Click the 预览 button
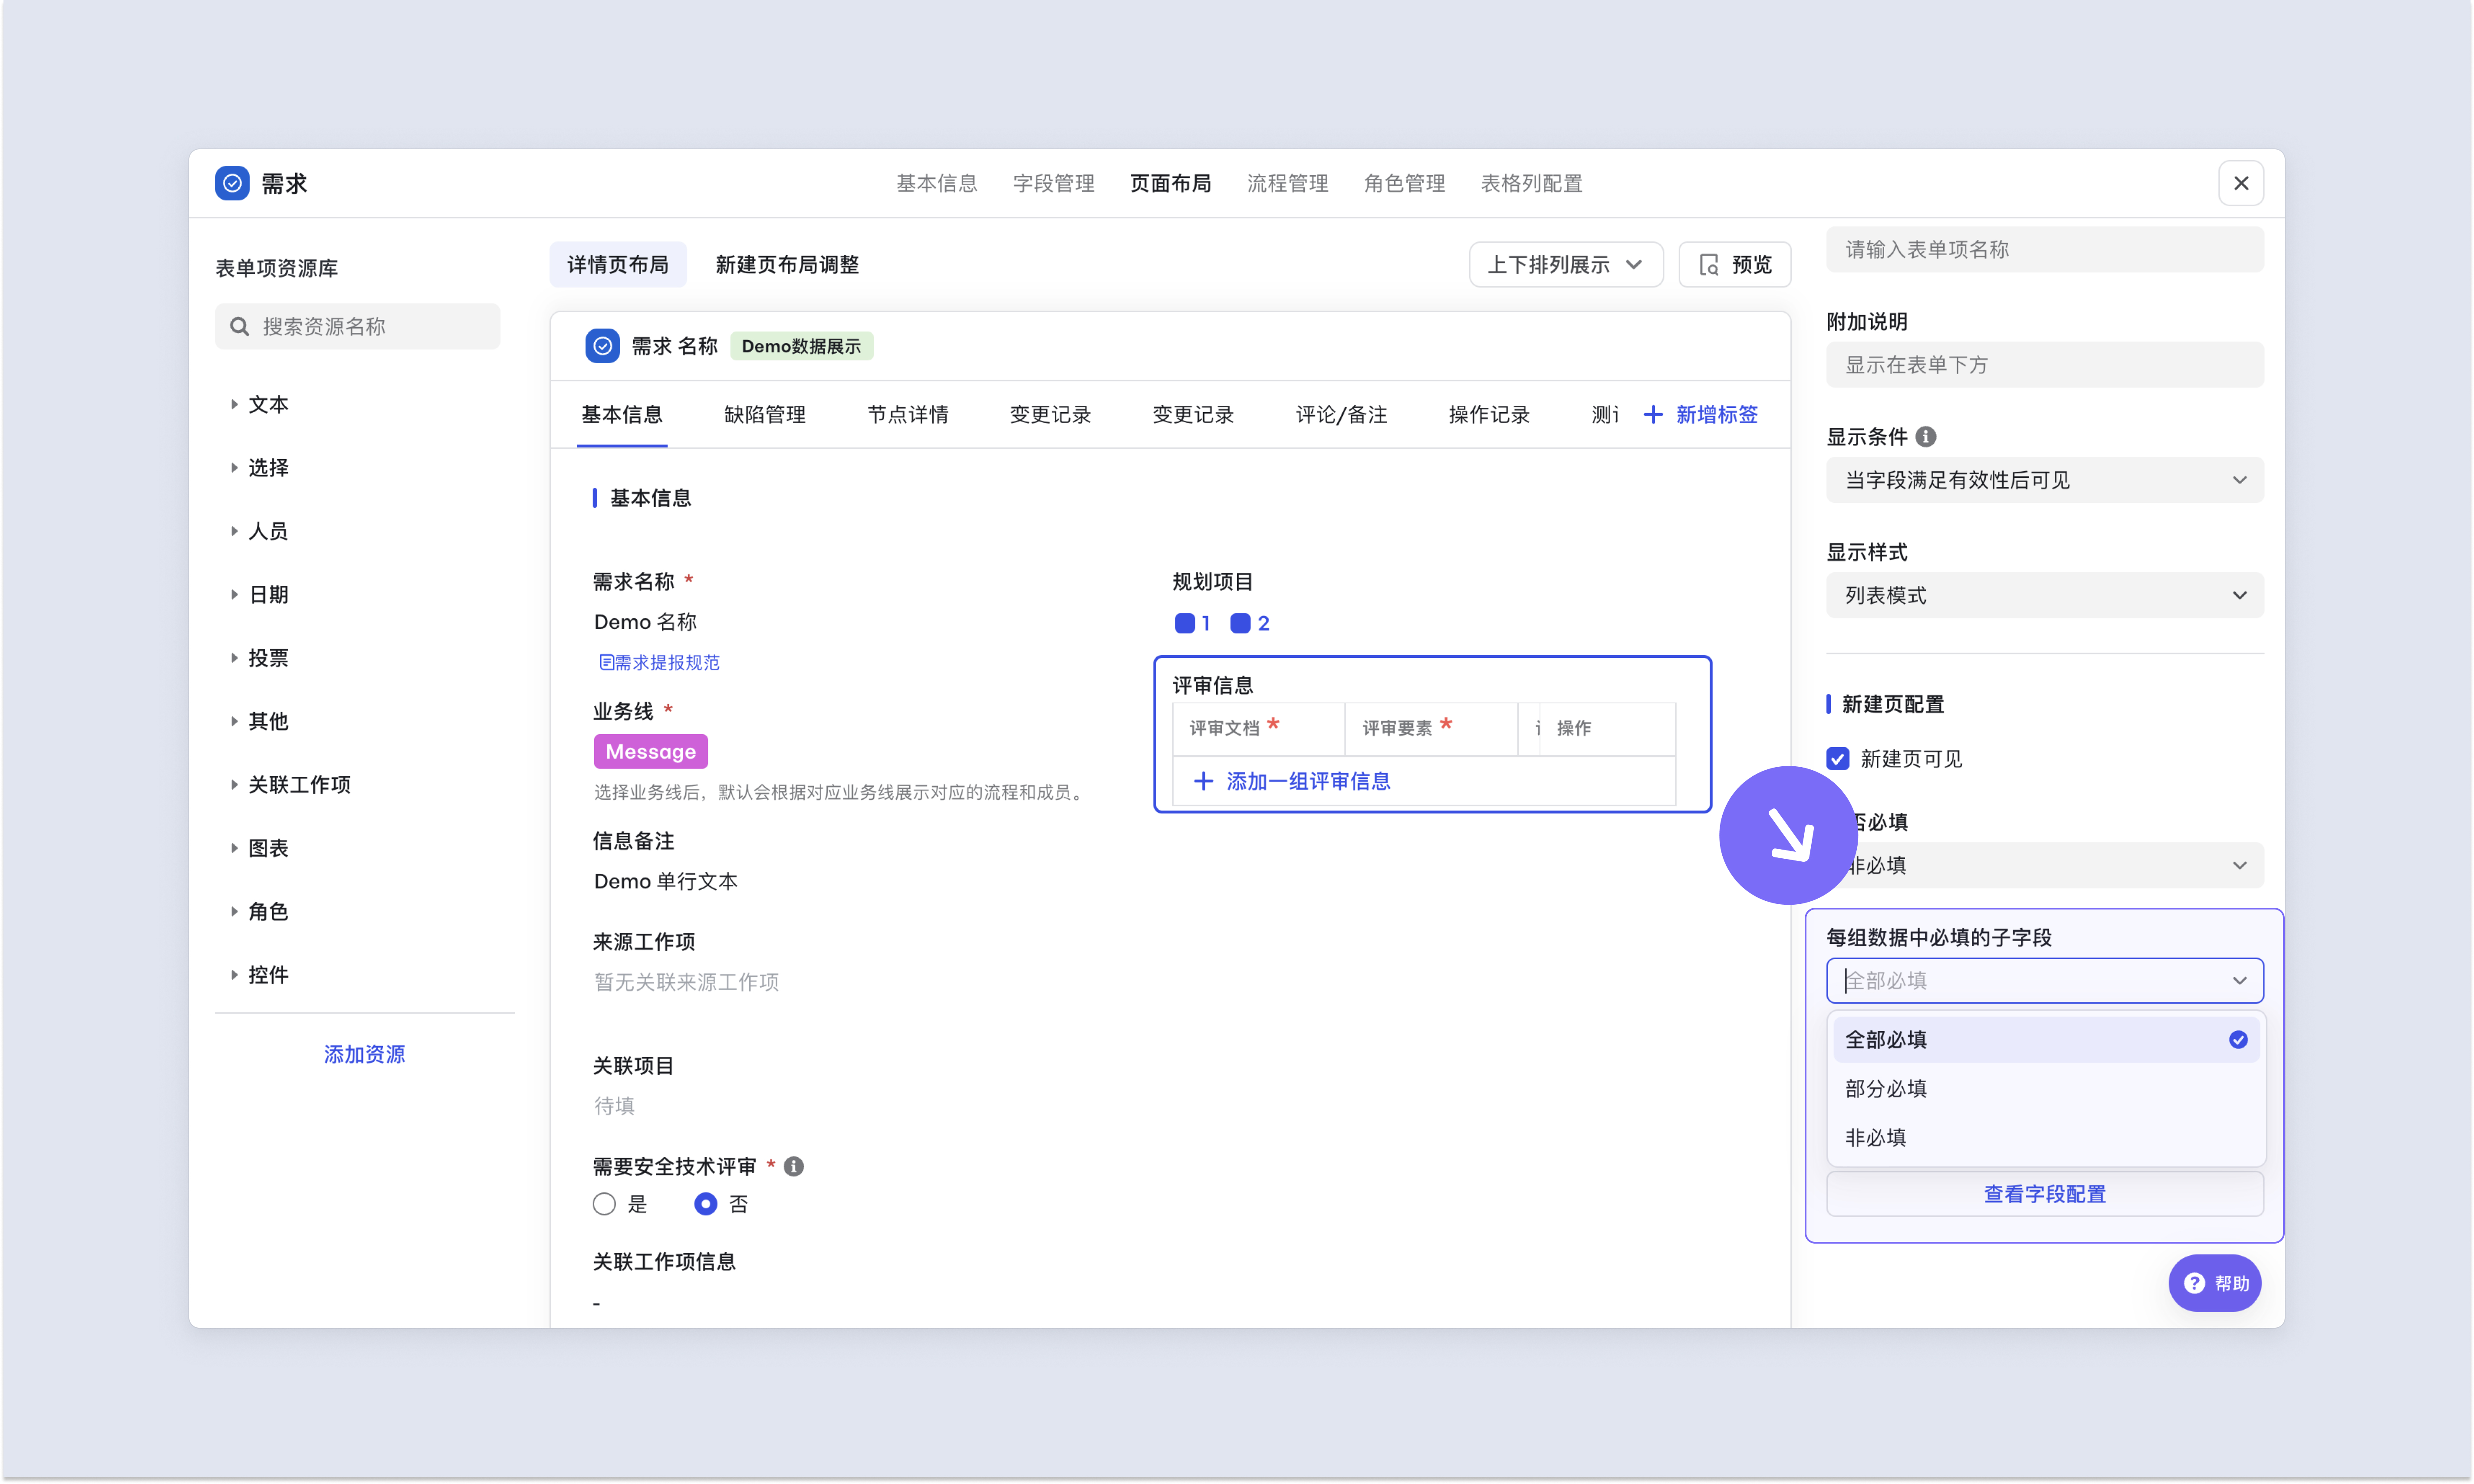 [1734, 265]
